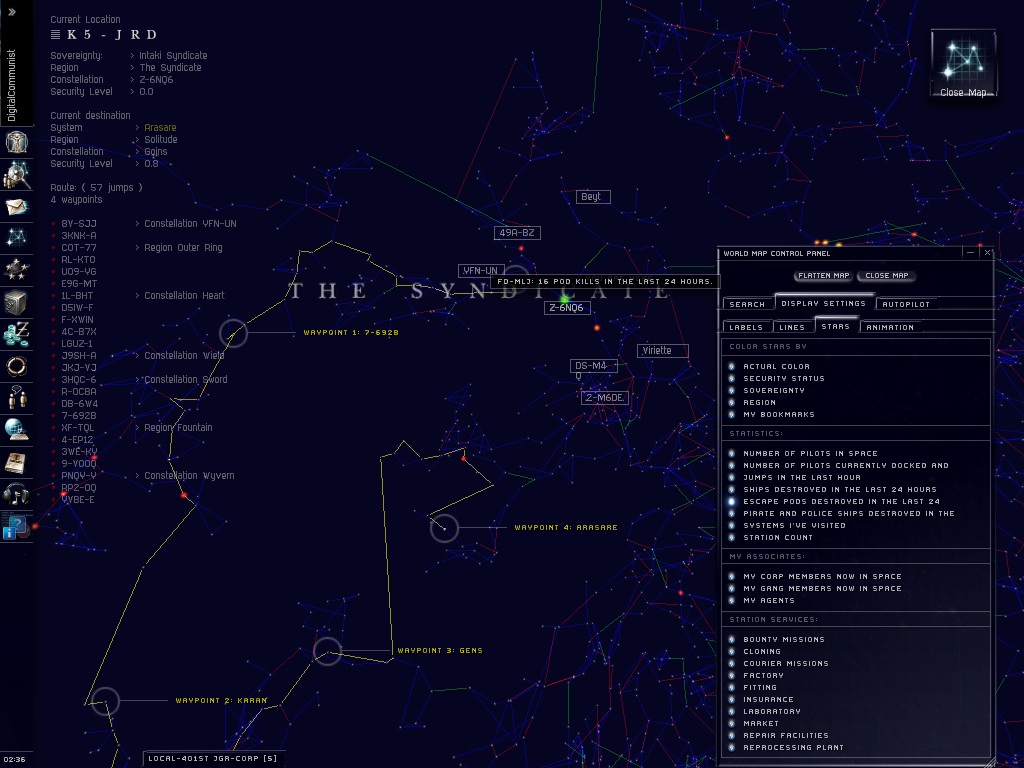Click the list icon beside K5-JRD

56,35
